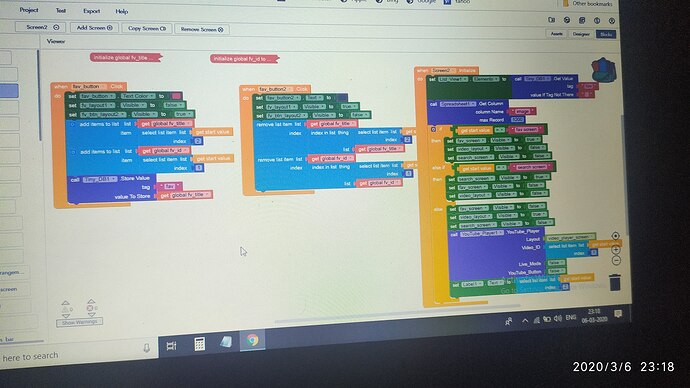
Task: Toggle the second 'add items to list' mutator icon
Action: pos(73,152)
